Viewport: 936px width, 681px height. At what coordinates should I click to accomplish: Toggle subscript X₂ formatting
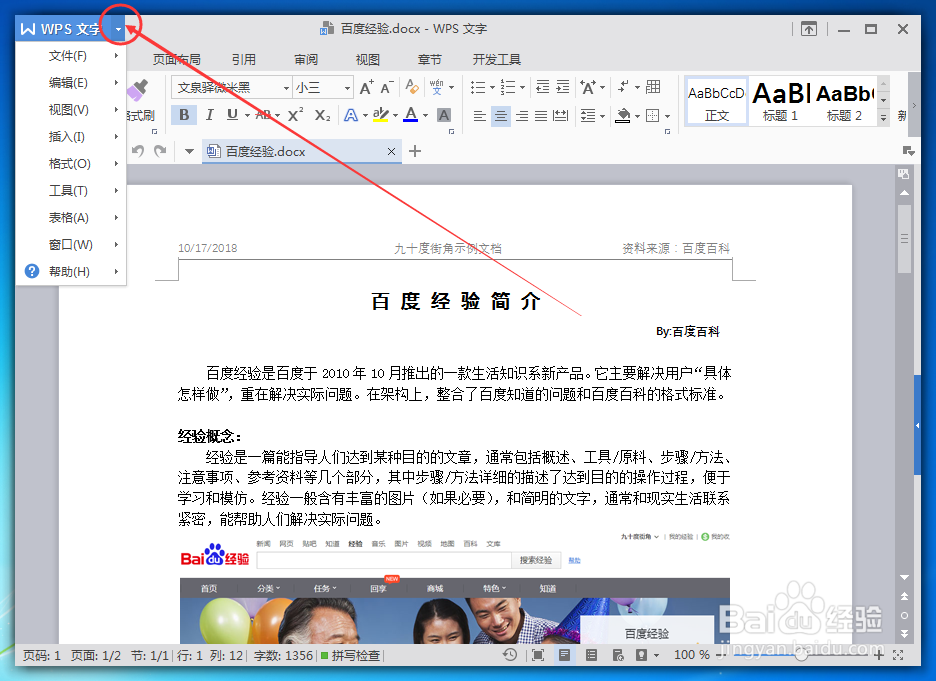click(322, 115)
